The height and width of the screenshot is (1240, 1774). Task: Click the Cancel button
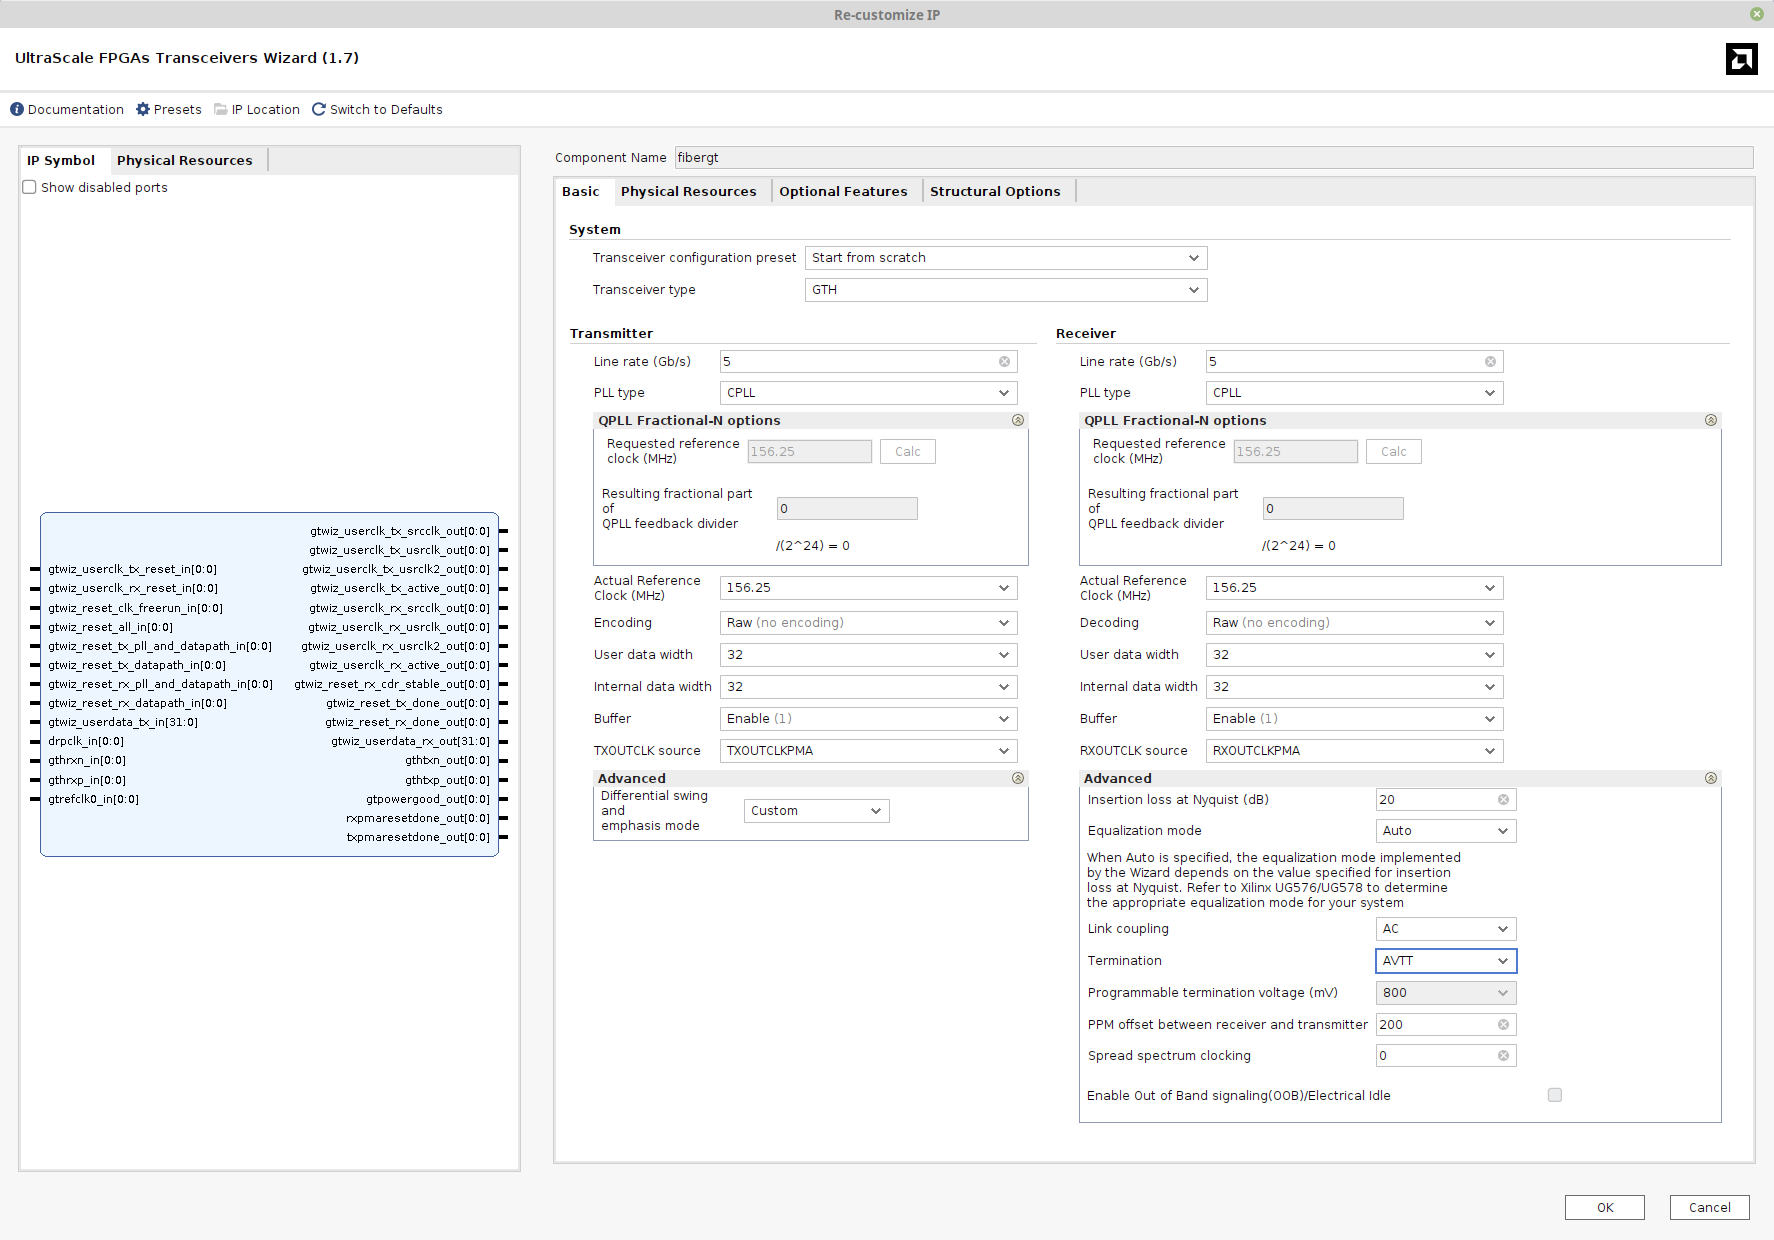1709,1207
